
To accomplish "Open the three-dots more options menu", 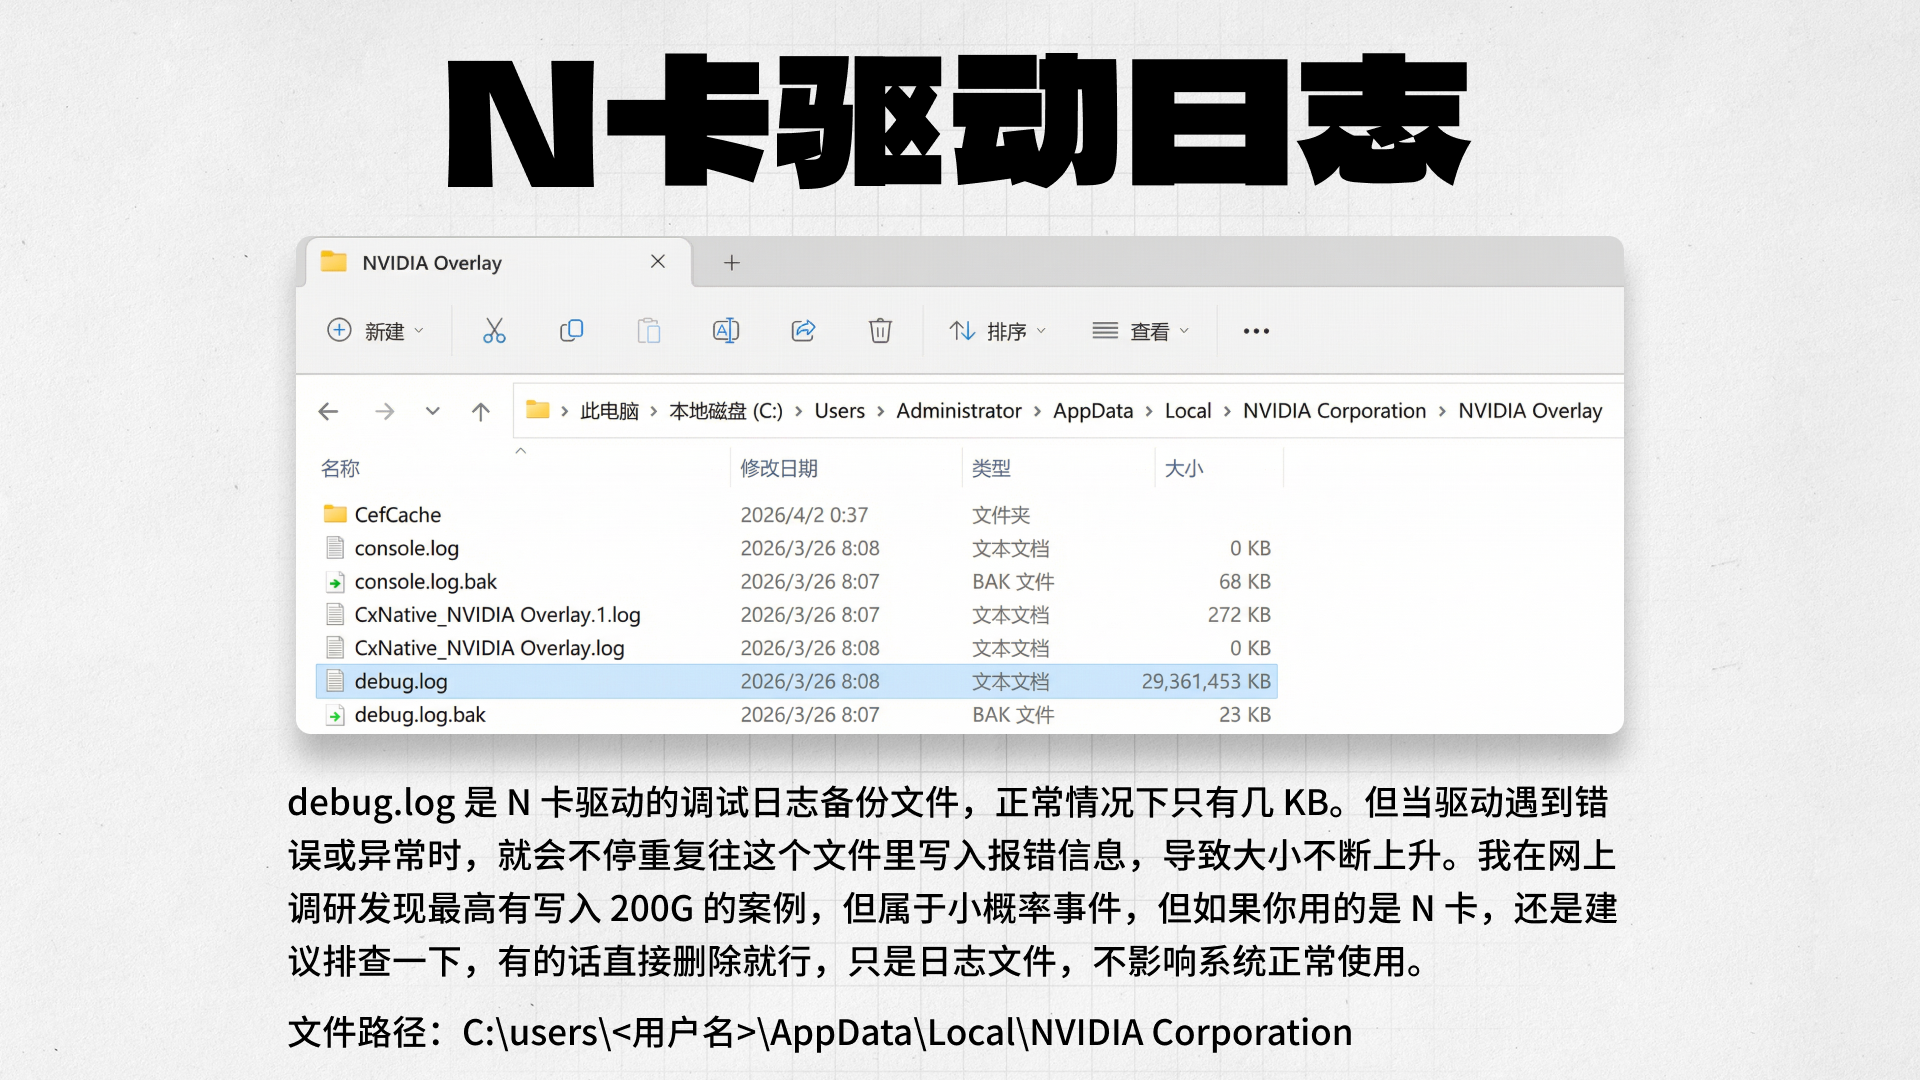I will (1256, 331).
